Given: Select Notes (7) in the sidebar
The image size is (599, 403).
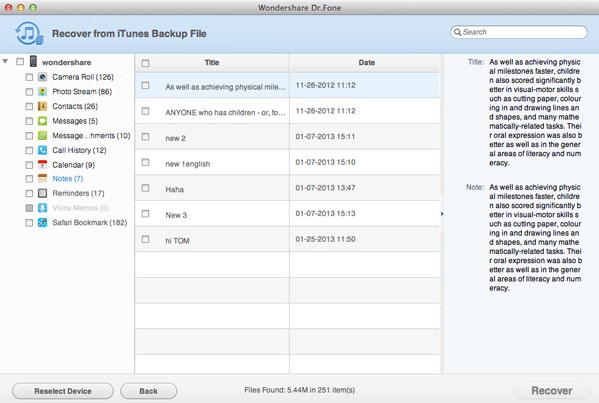Looking at the screenshot, I should click(68, 178).
